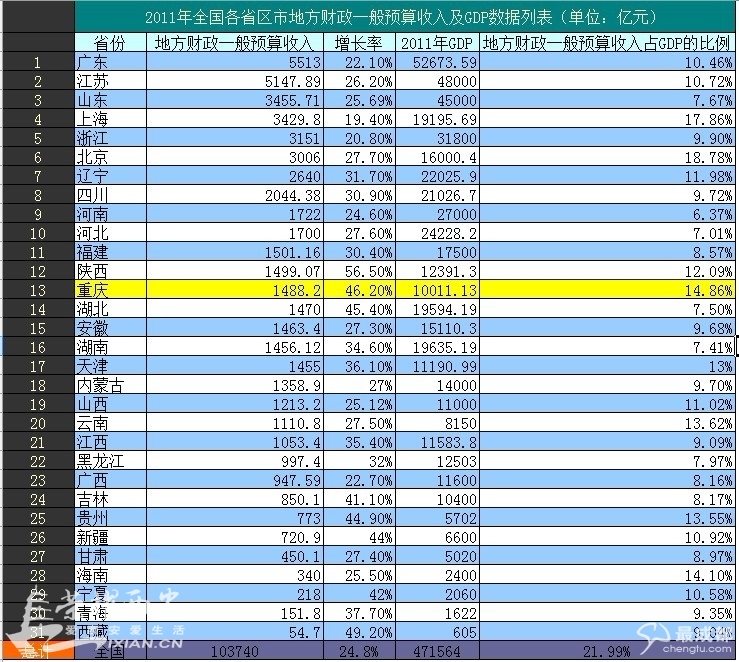Select the 内蒙古 province cell
739x662 pixels.
(x=111, y=385)
